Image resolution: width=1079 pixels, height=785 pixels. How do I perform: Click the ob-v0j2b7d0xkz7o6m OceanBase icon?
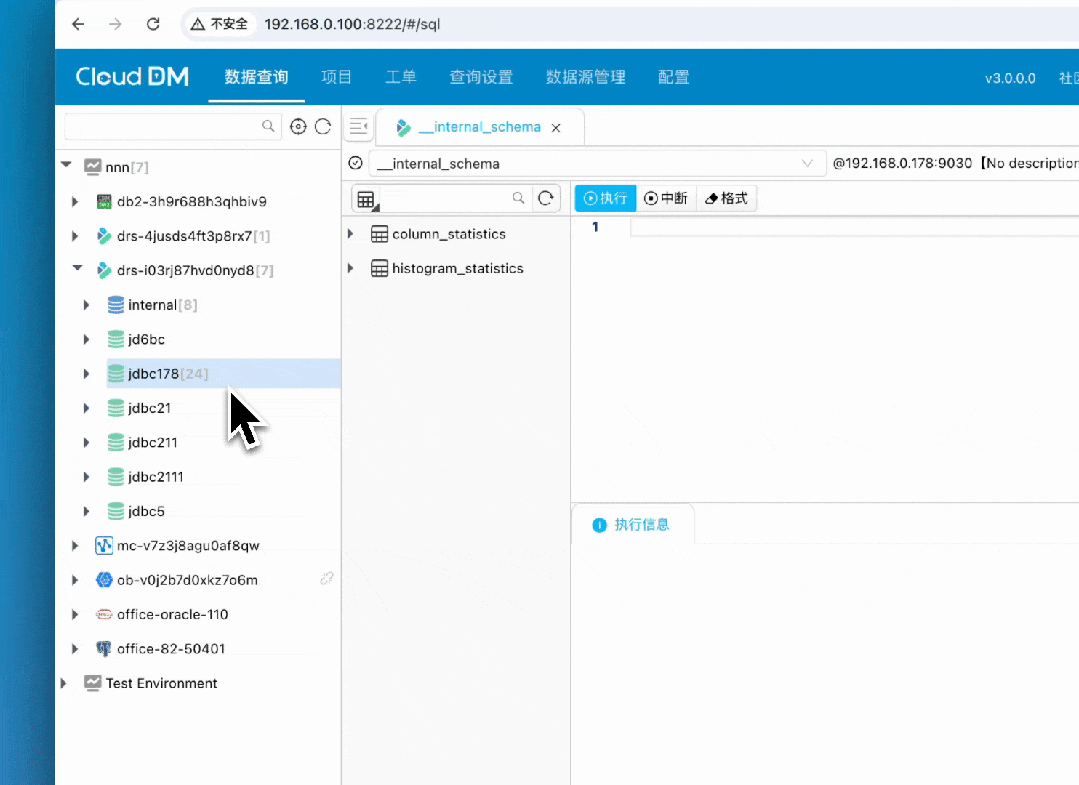click(x=104, y=580)
